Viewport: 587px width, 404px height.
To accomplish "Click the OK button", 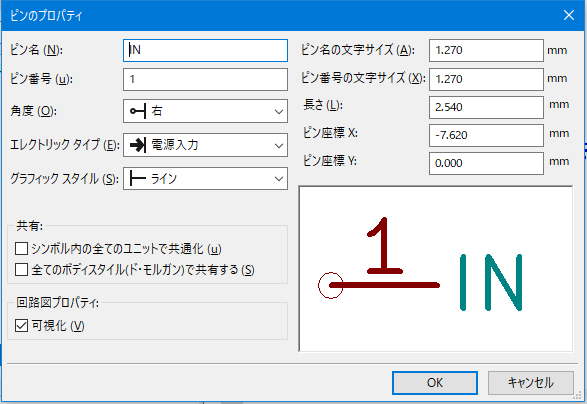I will (x=435, y=383).
